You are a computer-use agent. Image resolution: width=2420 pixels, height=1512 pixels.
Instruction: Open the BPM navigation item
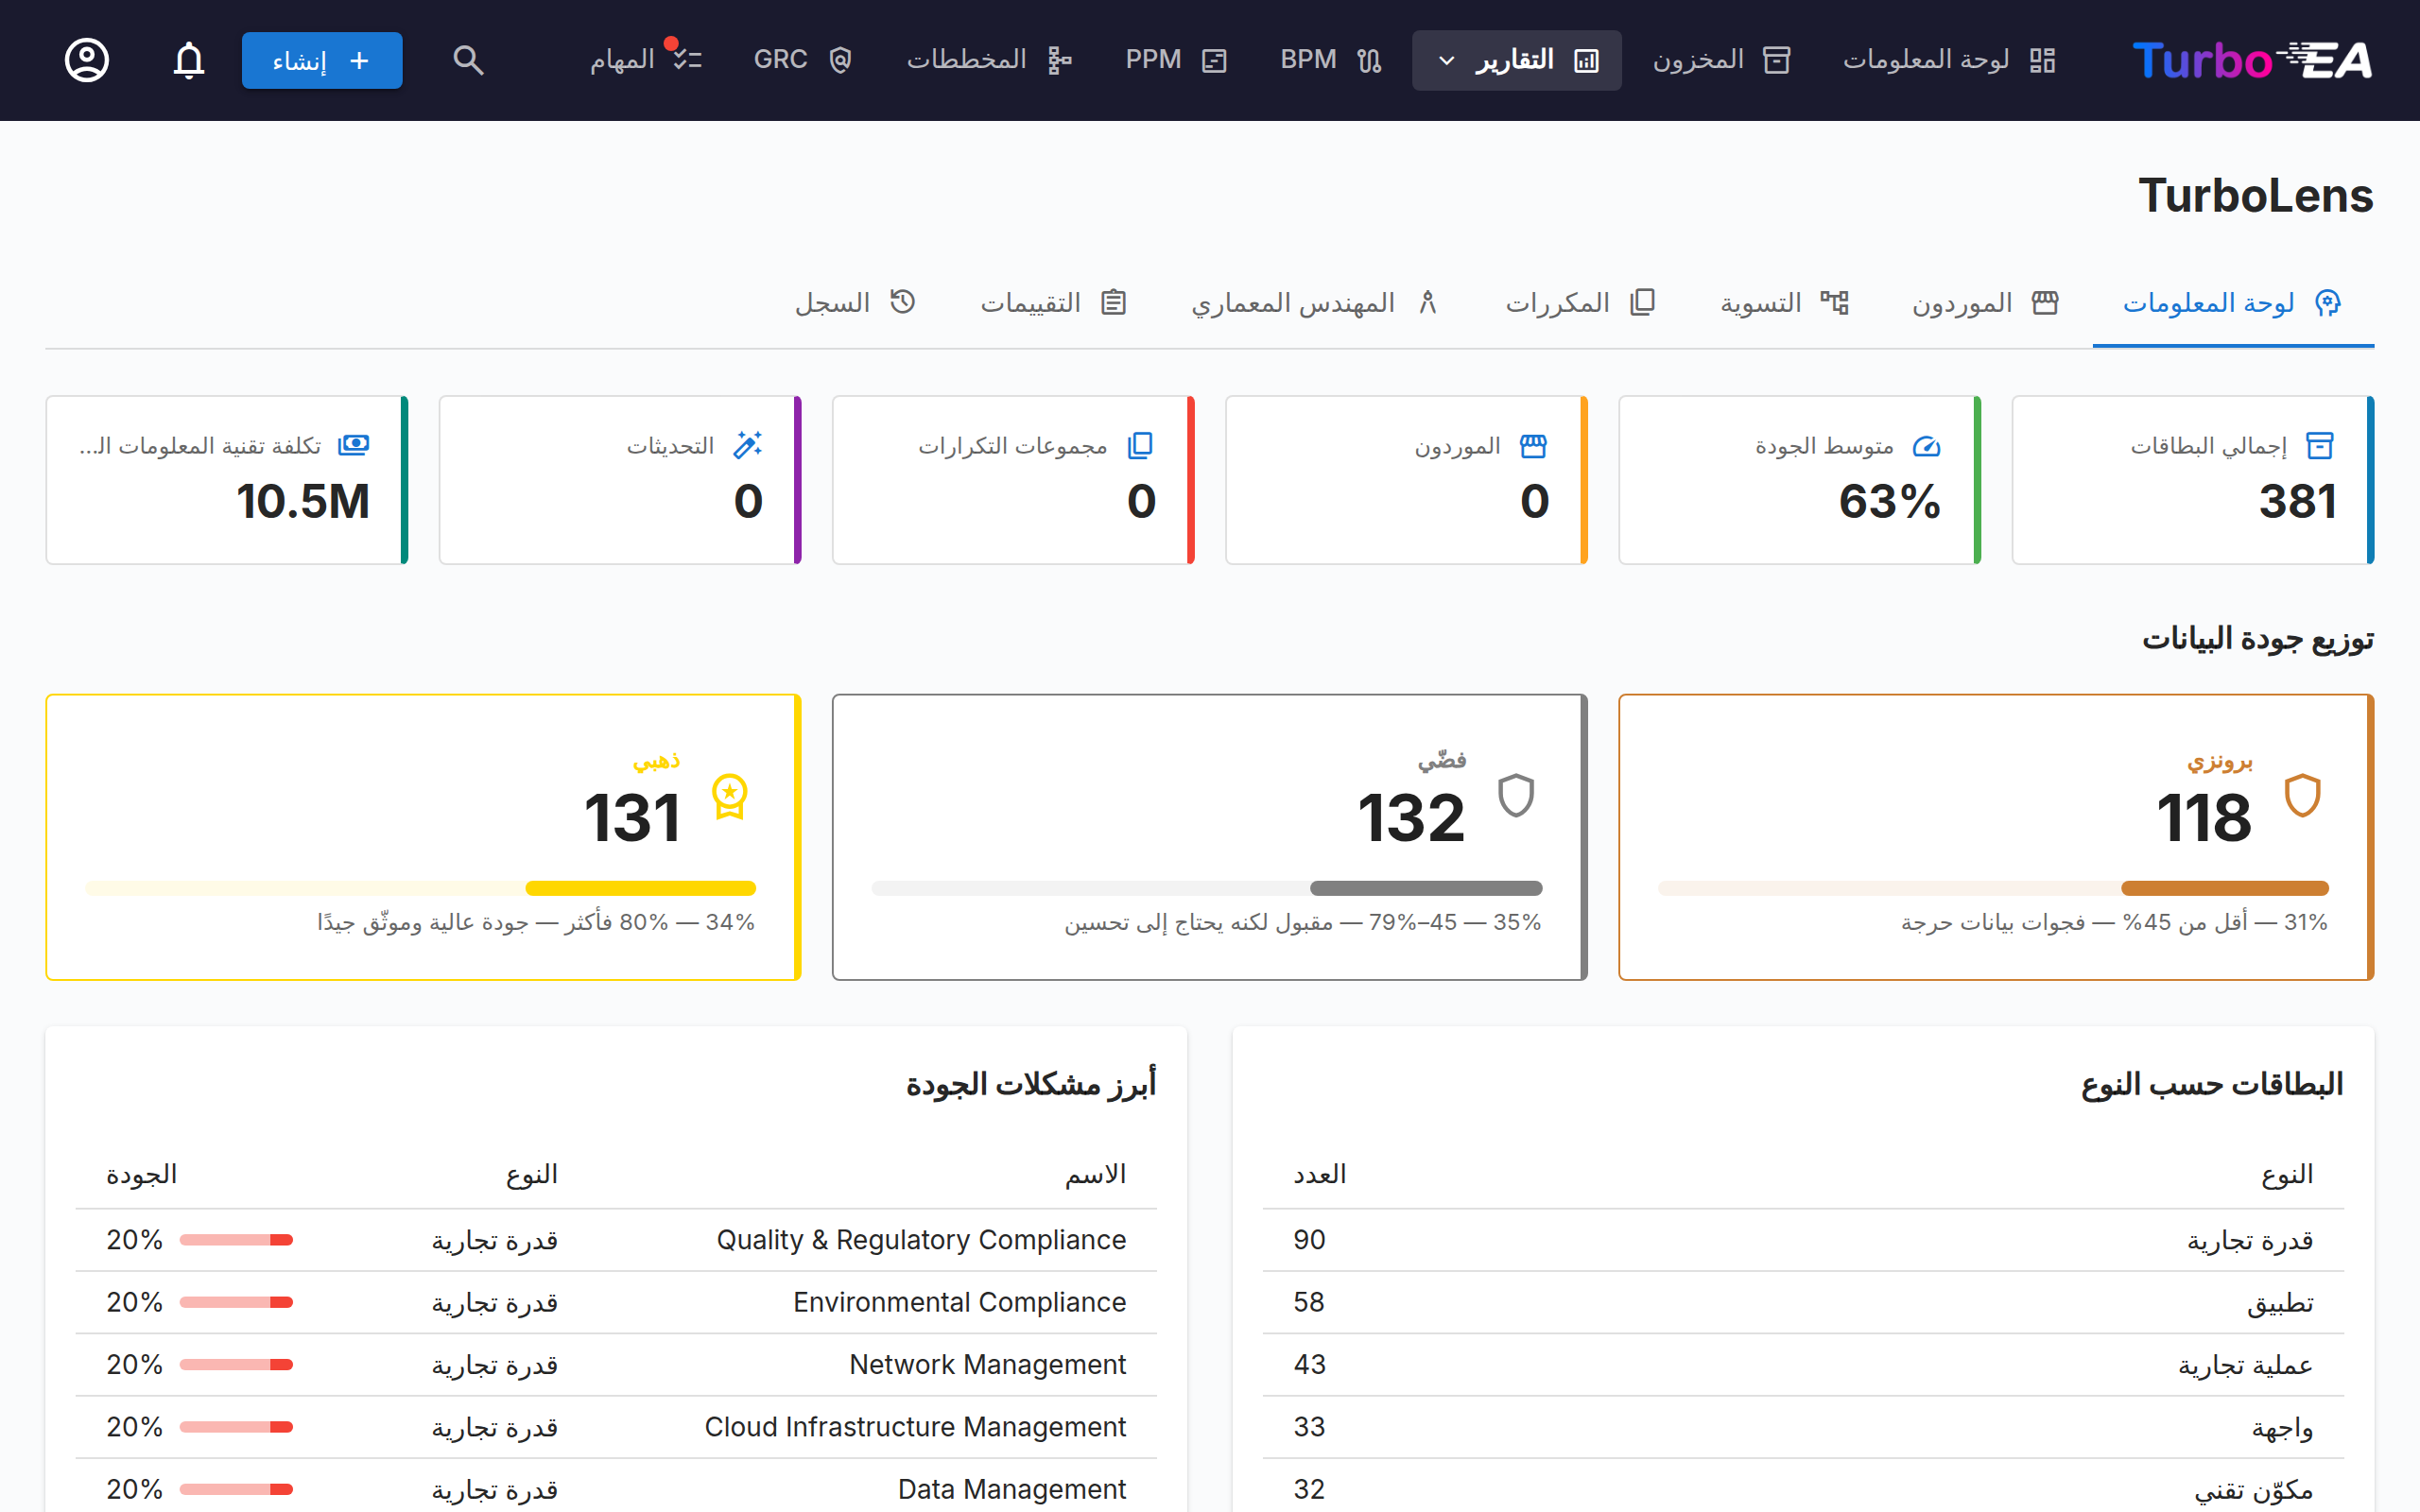[x=1331, y=60]
